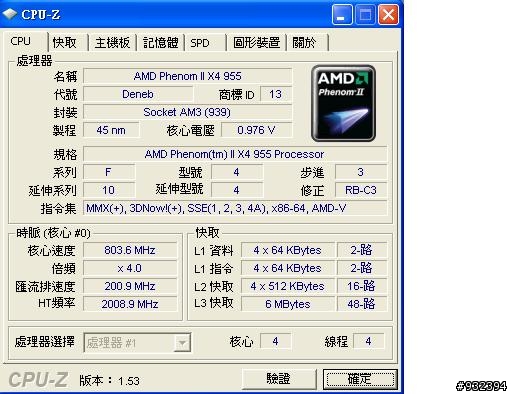The image size is (512, 394).
Task: Click the 型號 value 4
Action: point(237,172)
